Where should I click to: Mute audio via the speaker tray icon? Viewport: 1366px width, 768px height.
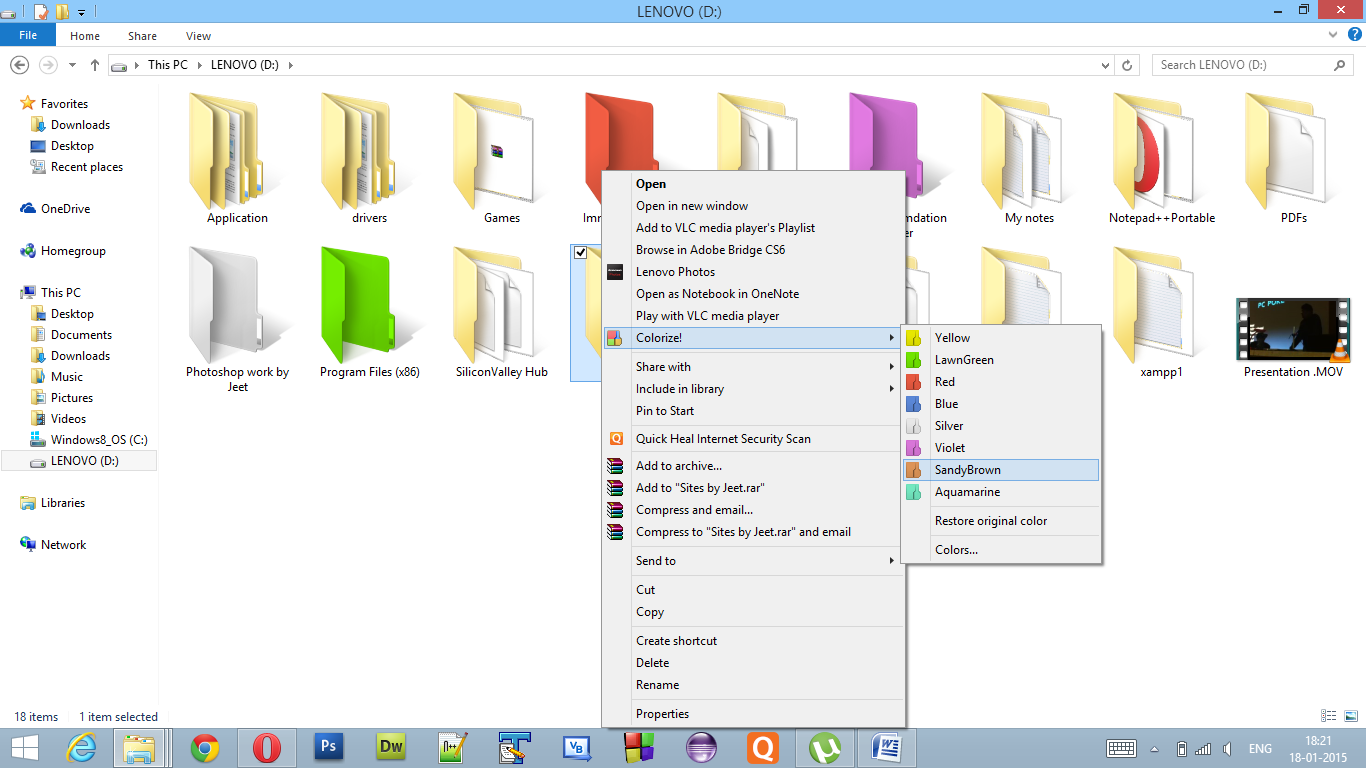coord(1227,748)
